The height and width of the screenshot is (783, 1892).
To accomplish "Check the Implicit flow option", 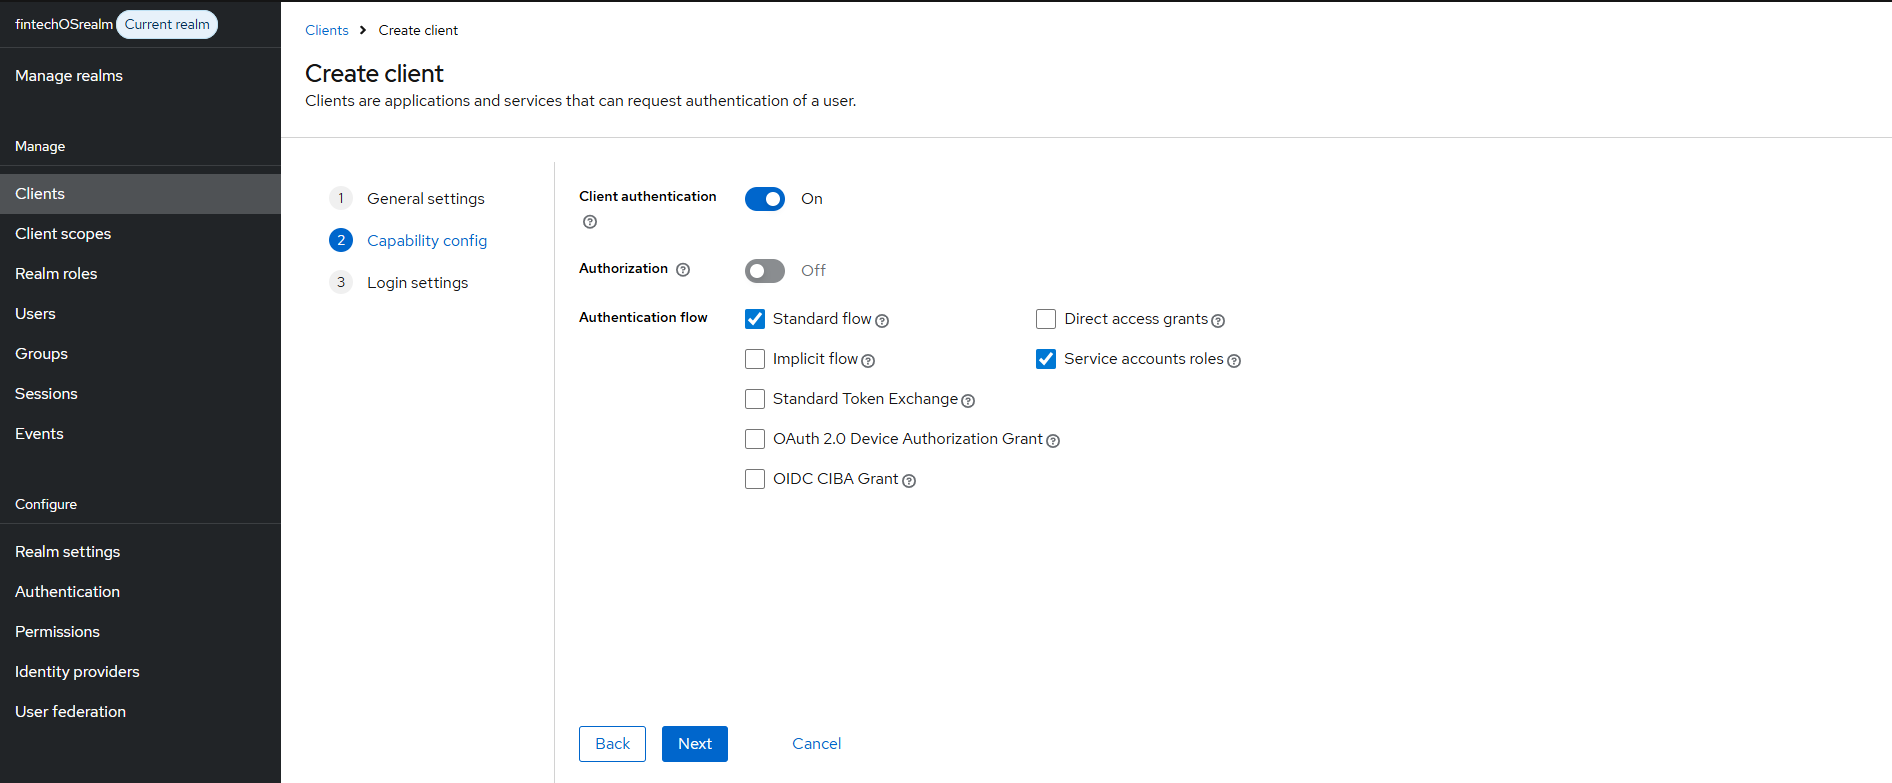I will tap(755, 359).
